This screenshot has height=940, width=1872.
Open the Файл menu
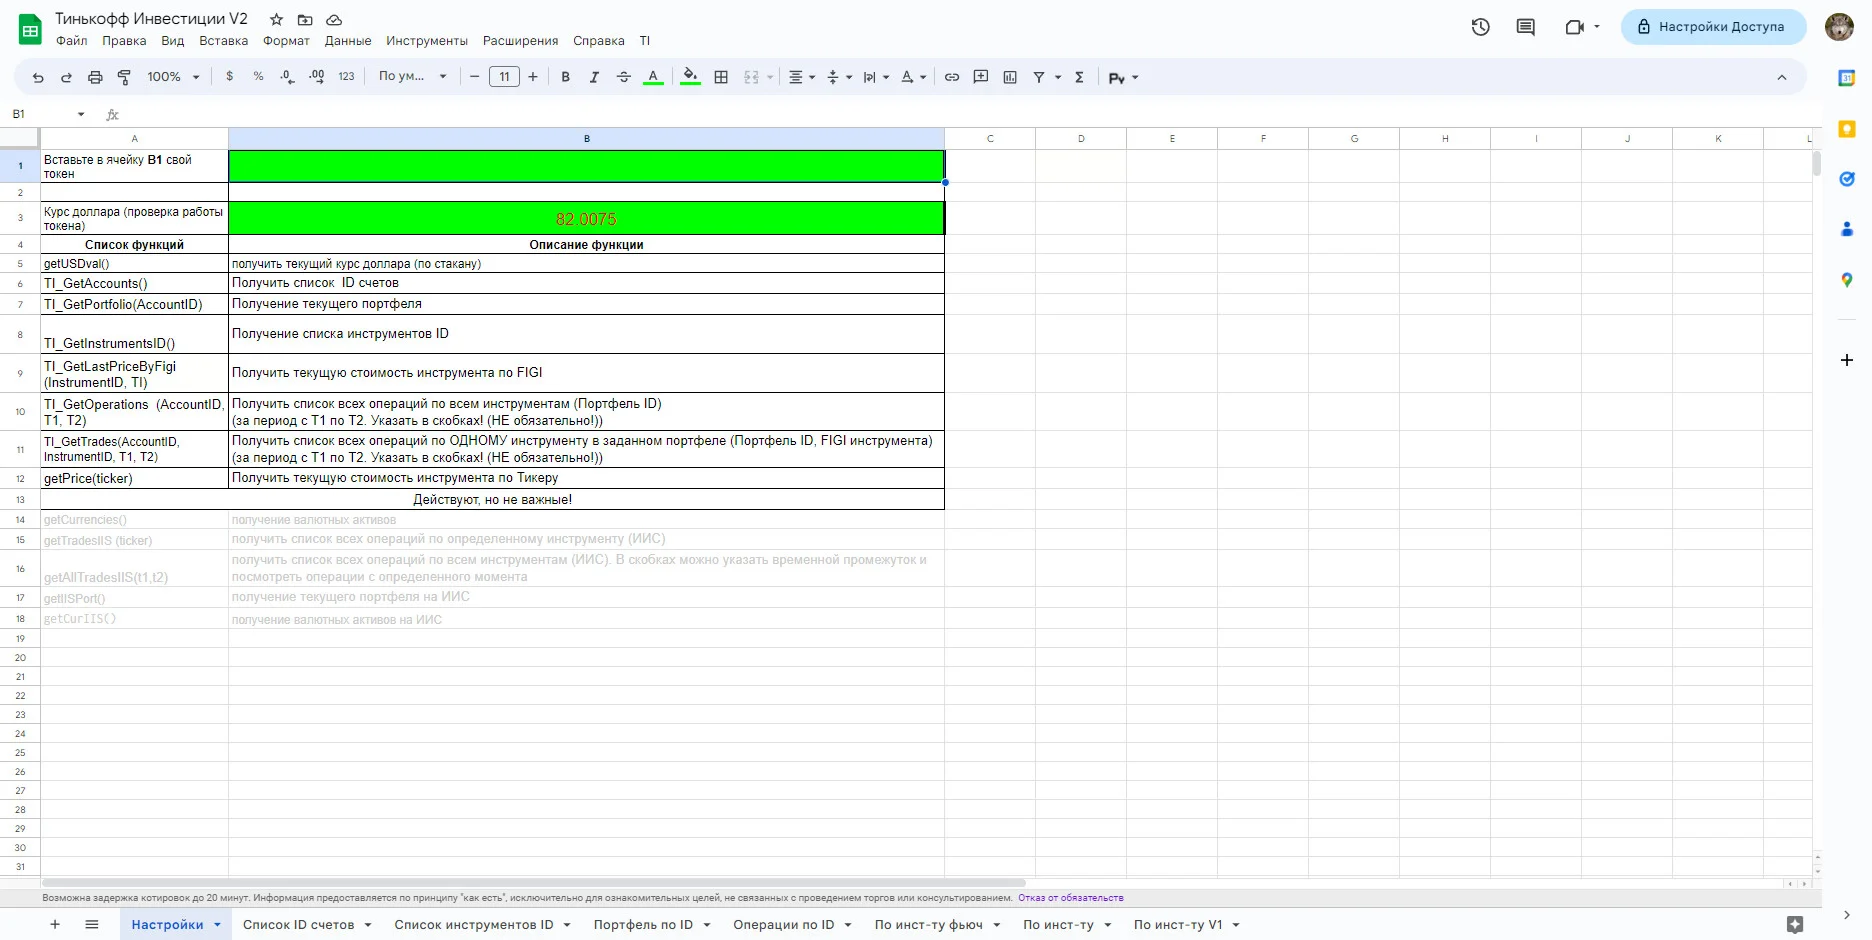point(71,41)
